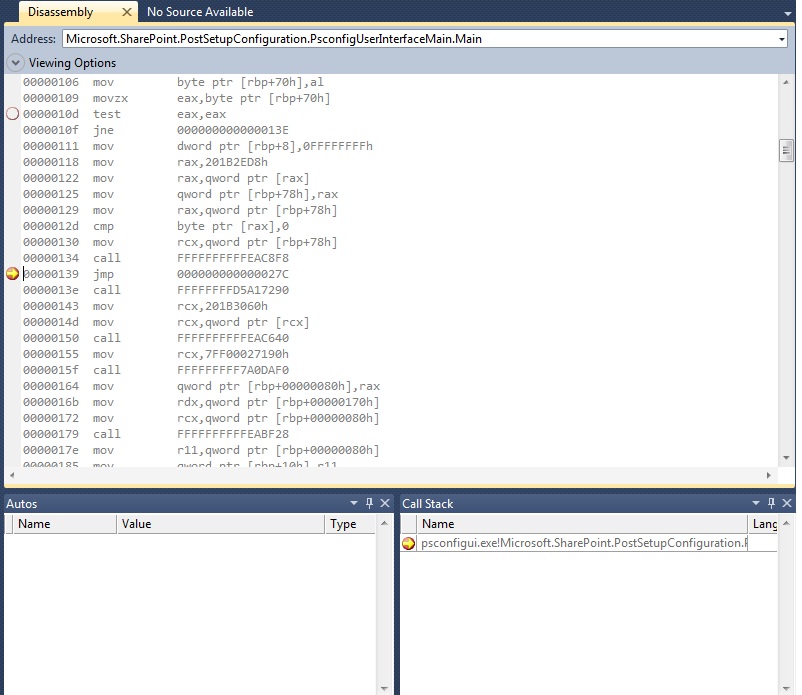Click inside the Address input field

[419, 39]
